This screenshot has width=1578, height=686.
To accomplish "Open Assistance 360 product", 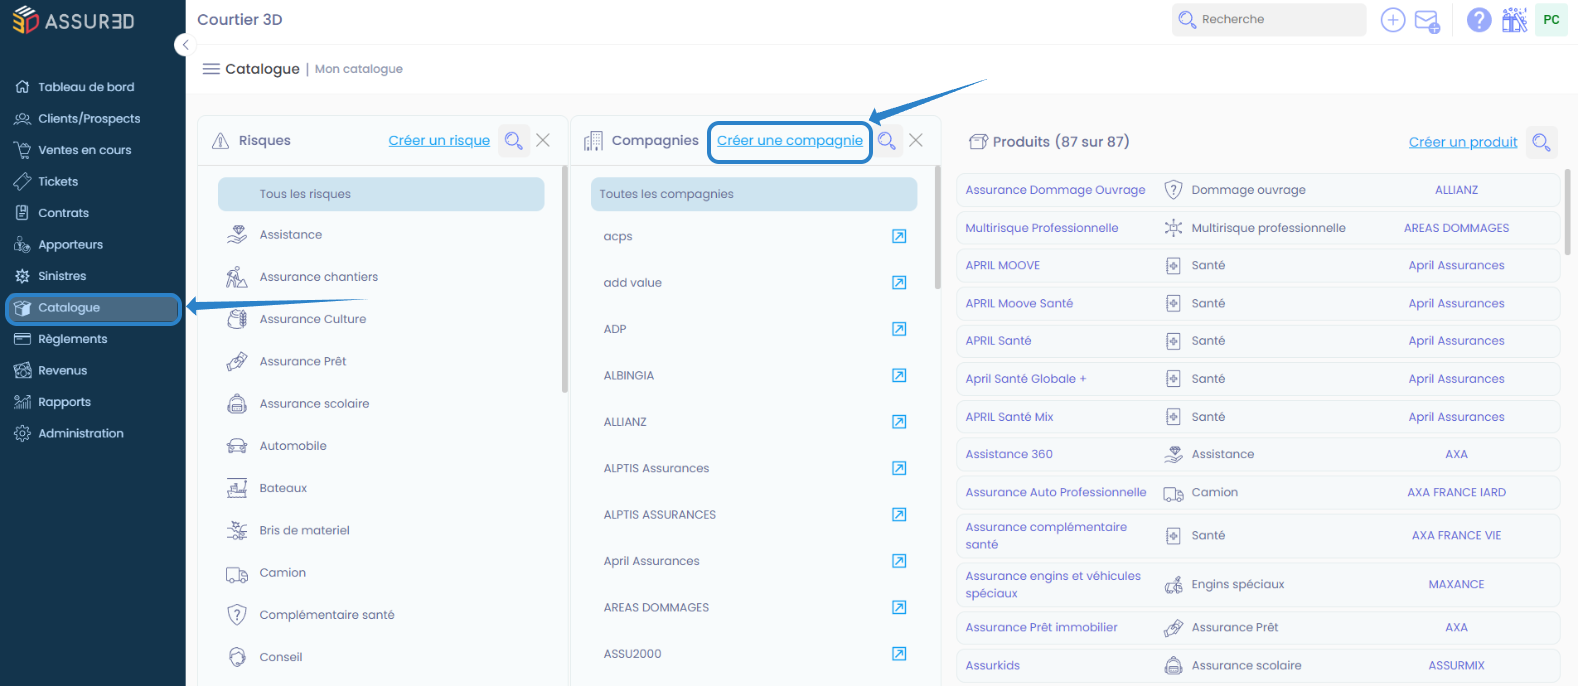I will click(x=1009, y=454).
